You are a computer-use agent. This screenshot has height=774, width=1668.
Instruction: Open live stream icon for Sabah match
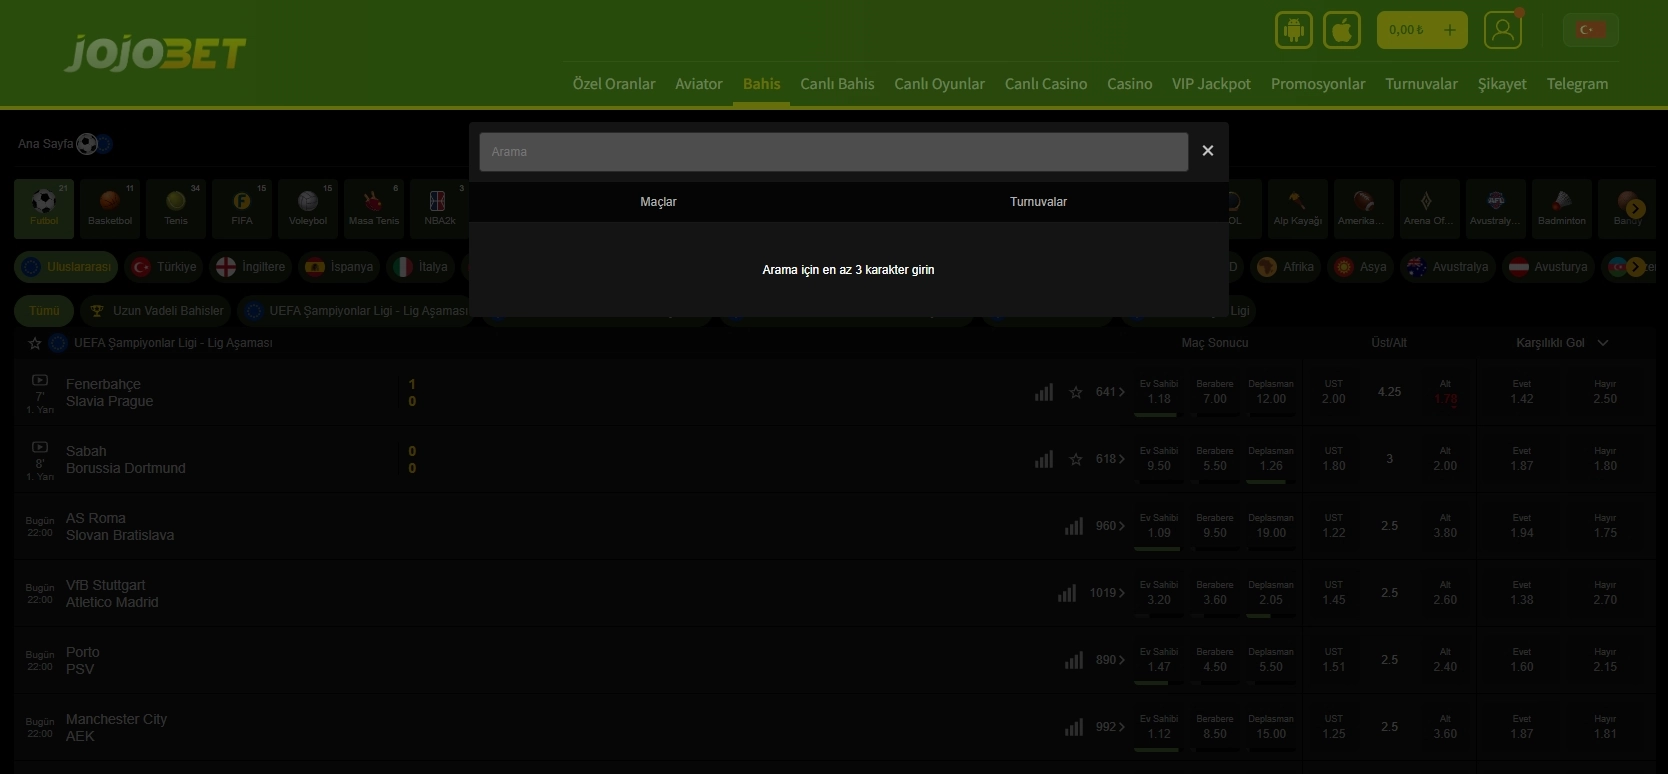click(40, 447)
